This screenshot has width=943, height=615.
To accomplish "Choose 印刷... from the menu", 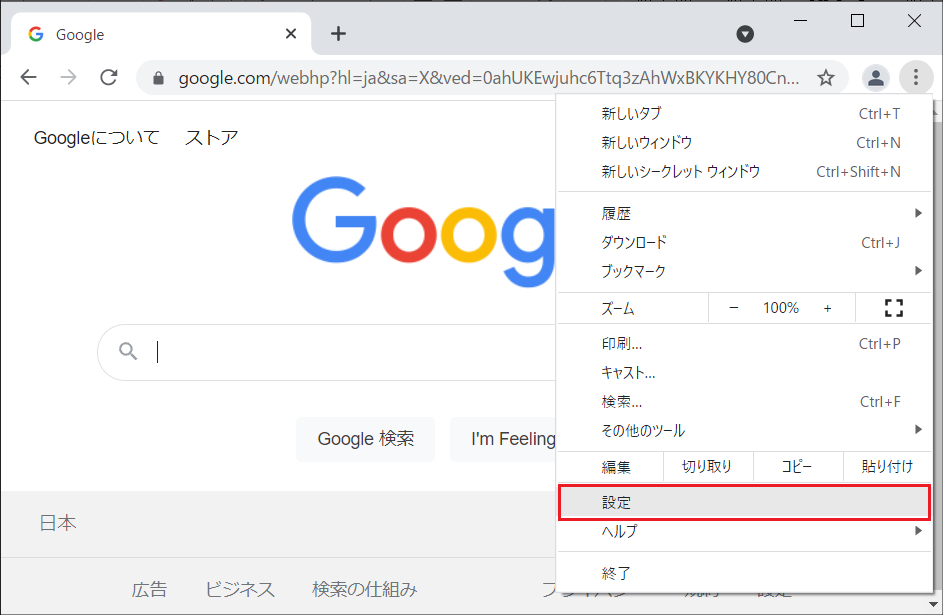I will pos(745,344).
